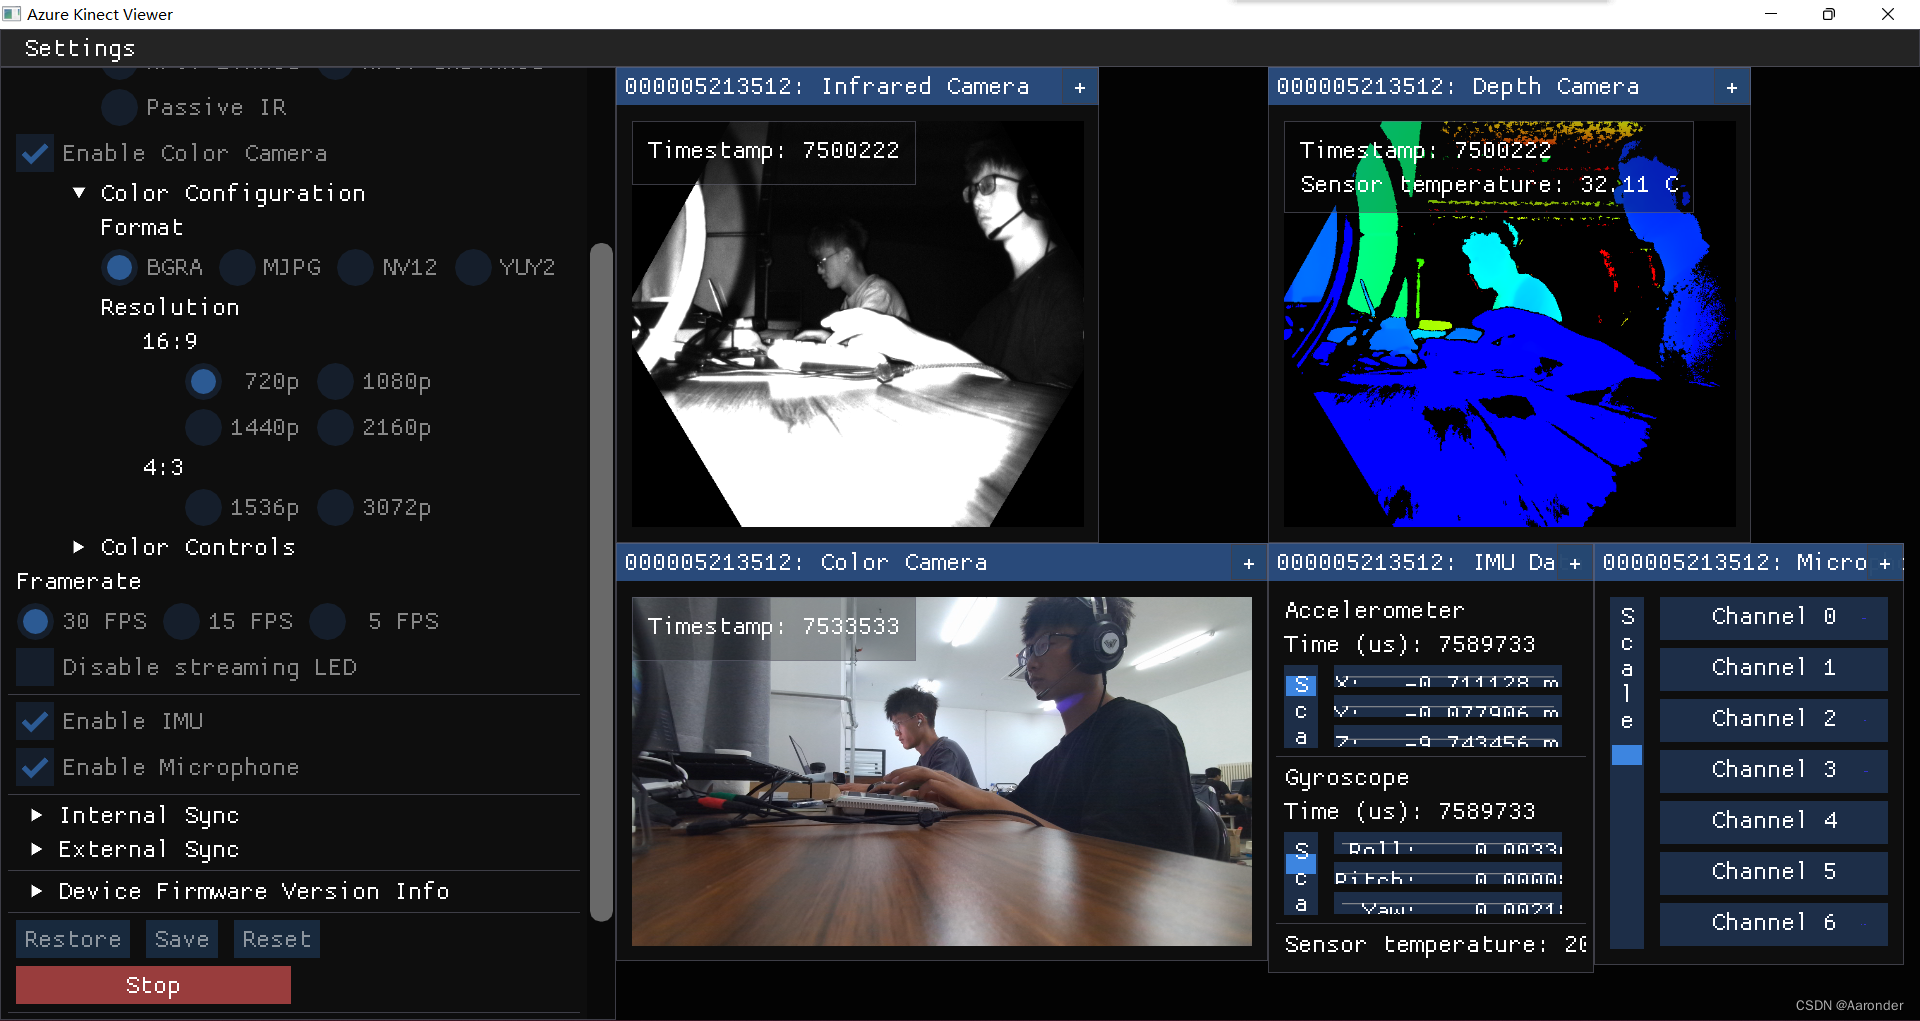
Task: Click the Accelerometer 'Time (us): 7589733' text
Action: point(1410,645)
